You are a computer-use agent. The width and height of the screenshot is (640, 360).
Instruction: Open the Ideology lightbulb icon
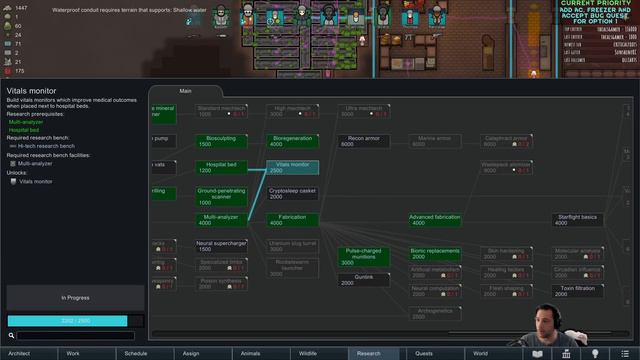pos(595,353)
